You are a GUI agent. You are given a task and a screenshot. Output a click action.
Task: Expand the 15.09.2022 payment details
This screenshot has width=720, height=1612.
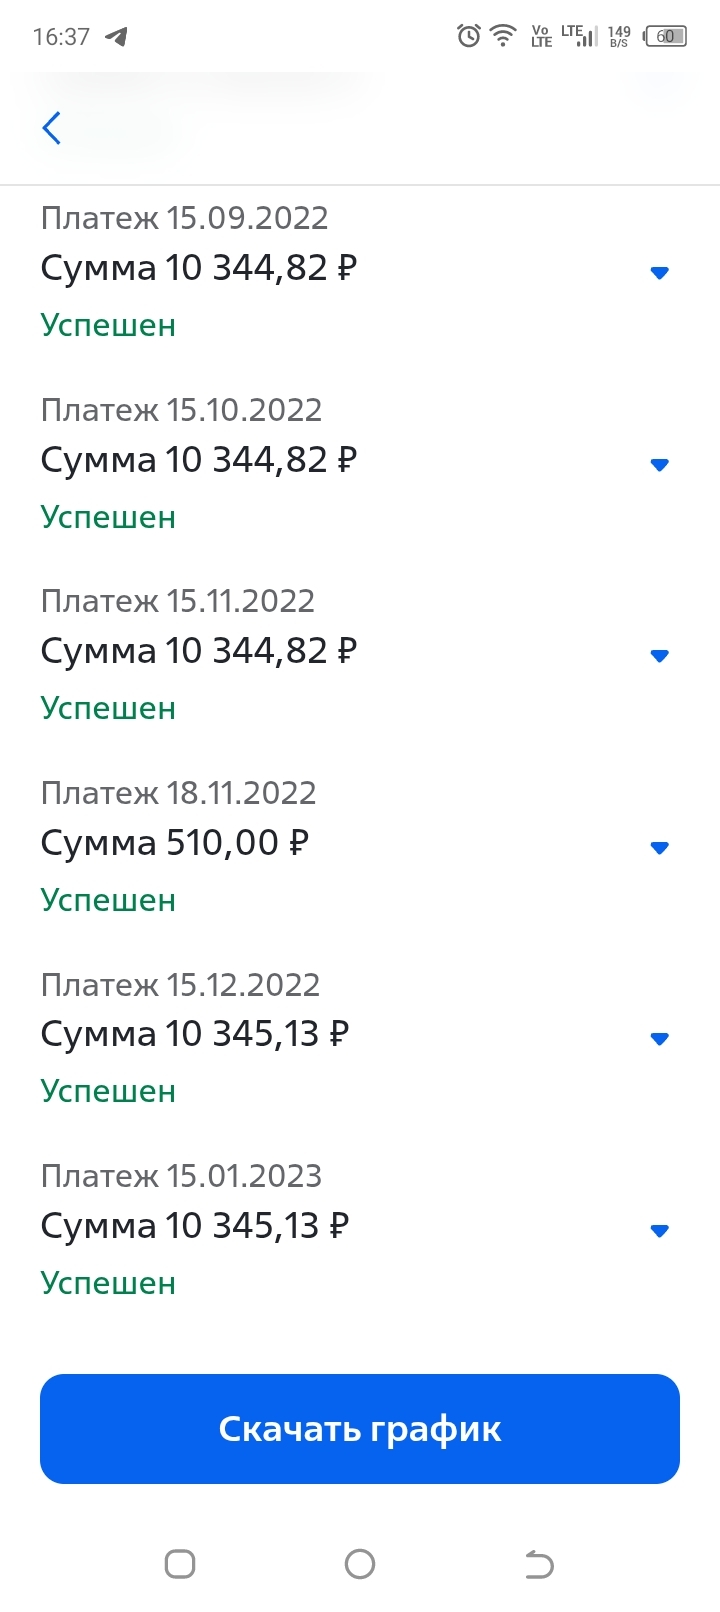(659, 272)
